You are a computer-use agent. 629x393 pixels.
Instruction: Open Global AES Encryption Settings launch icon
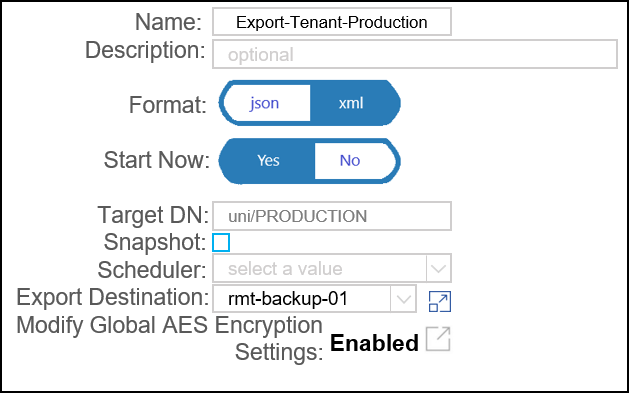pos(438,339)
